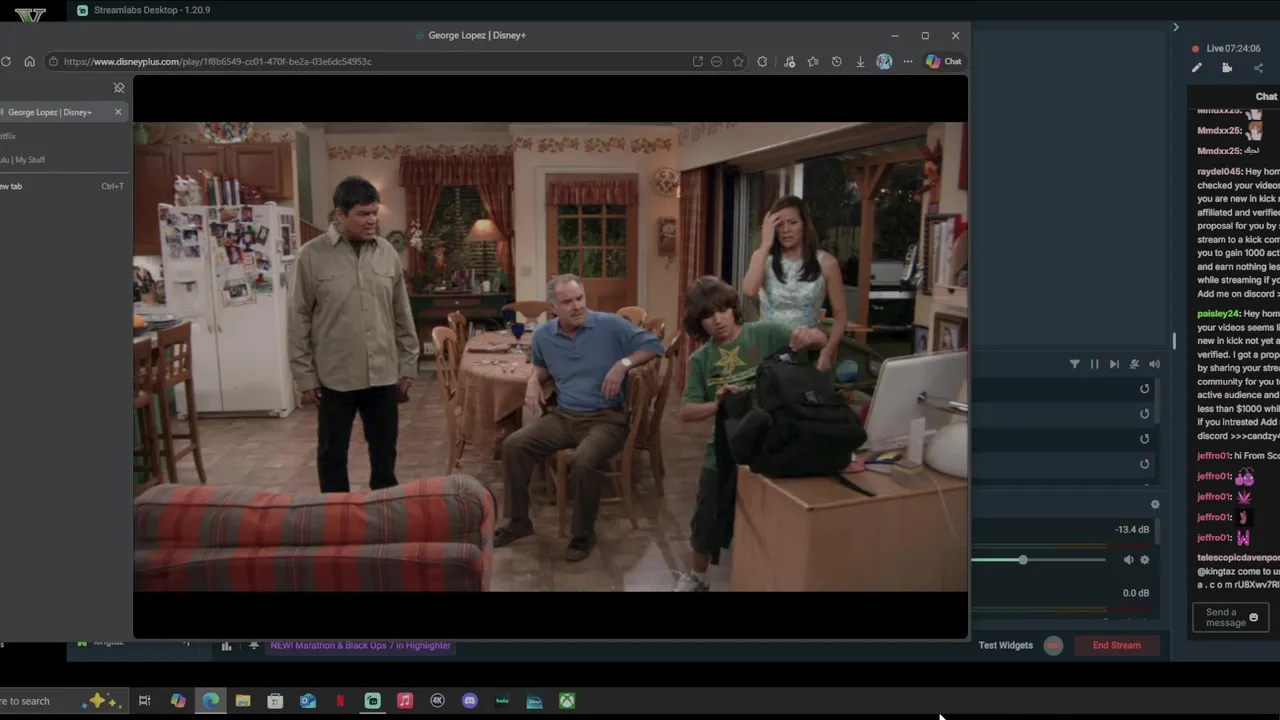
Task: Open Netflix from the taskbar
Action: 340,701
